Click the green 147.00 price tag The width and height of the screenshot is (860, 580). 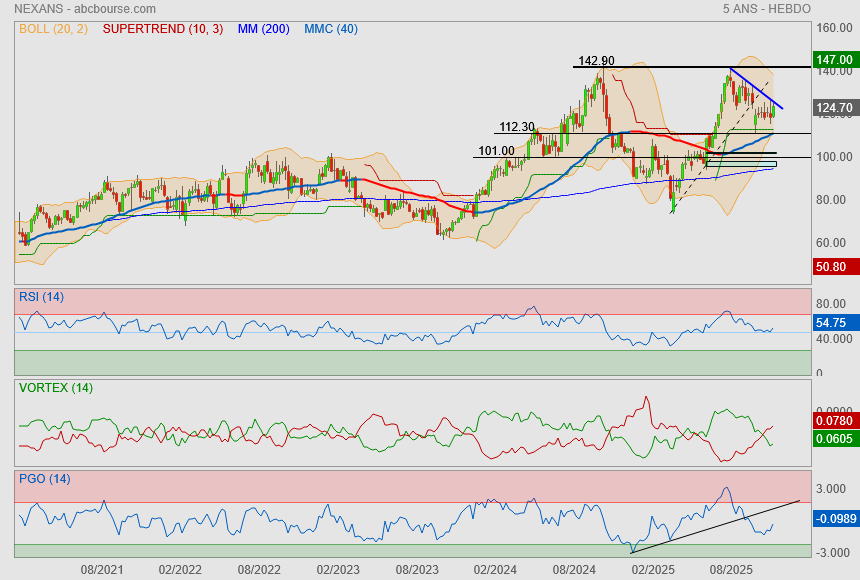pyautogui.click(x=833, y=61)
